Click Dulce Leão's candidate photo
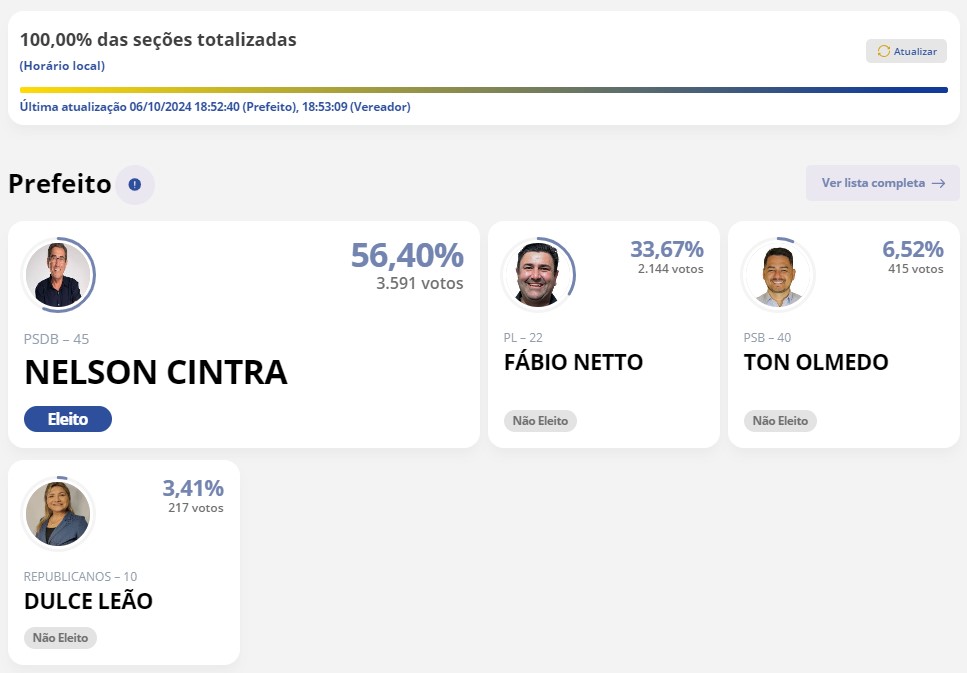Image resolution: width=967 pixels, height=673 pixels. 59,513
